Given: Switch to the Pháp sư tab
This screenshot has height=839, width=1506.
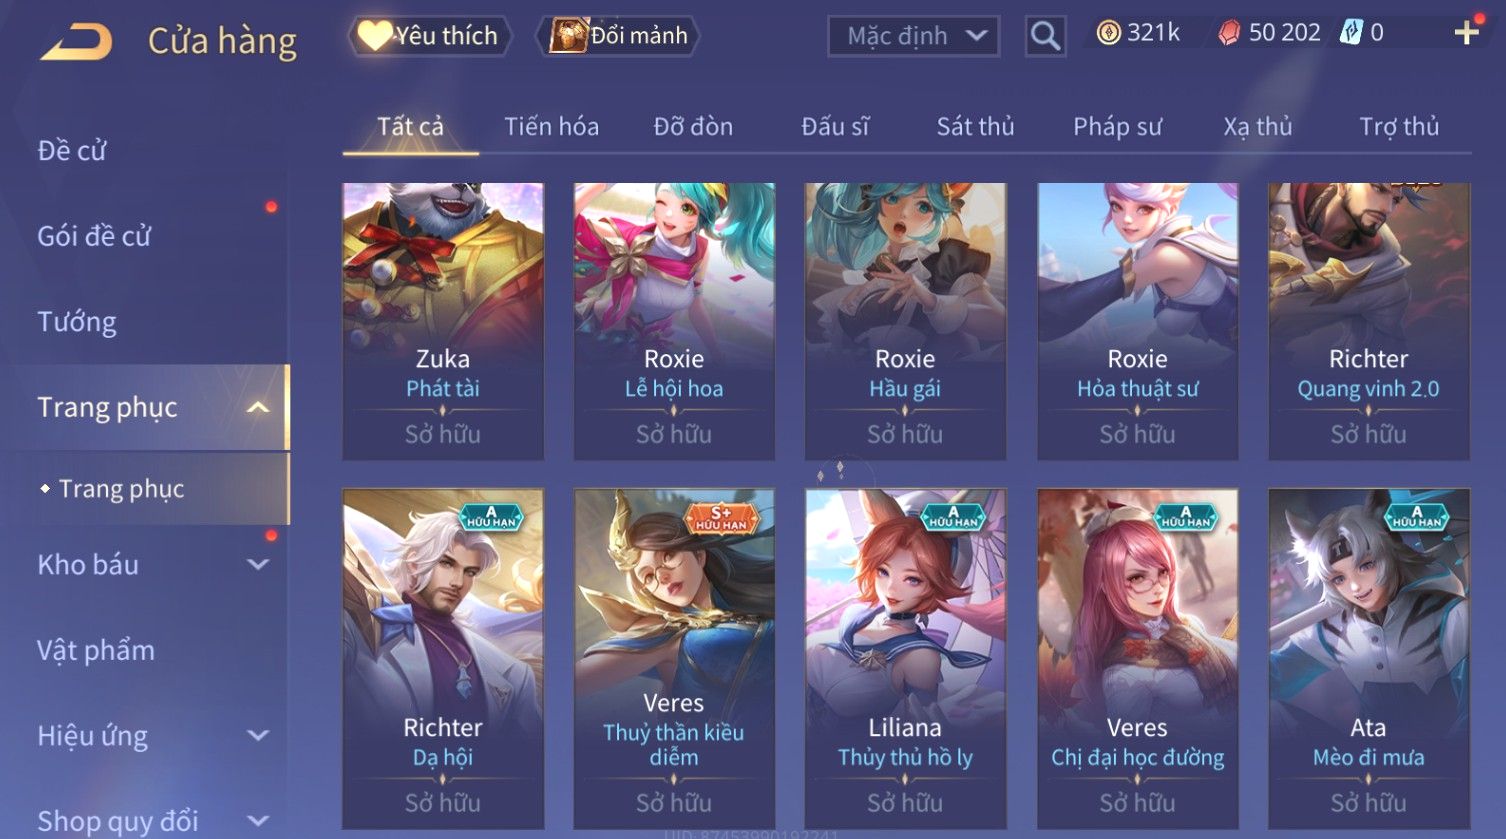Looking at the screenshot, I should (1117, 127).
